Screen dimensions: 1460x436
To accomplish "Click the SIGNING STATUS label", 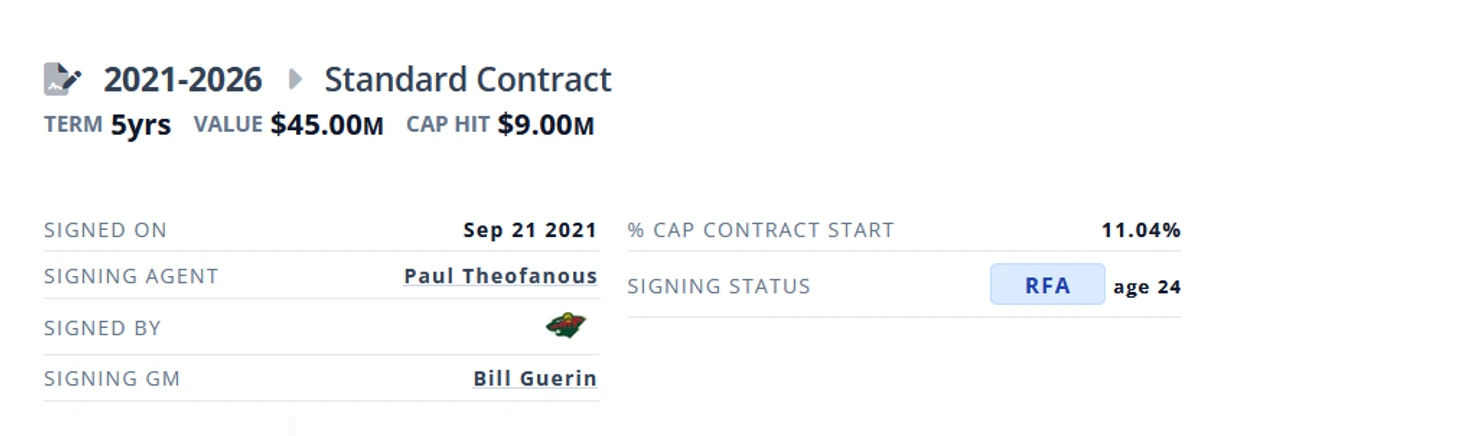I will pos(718,286).
